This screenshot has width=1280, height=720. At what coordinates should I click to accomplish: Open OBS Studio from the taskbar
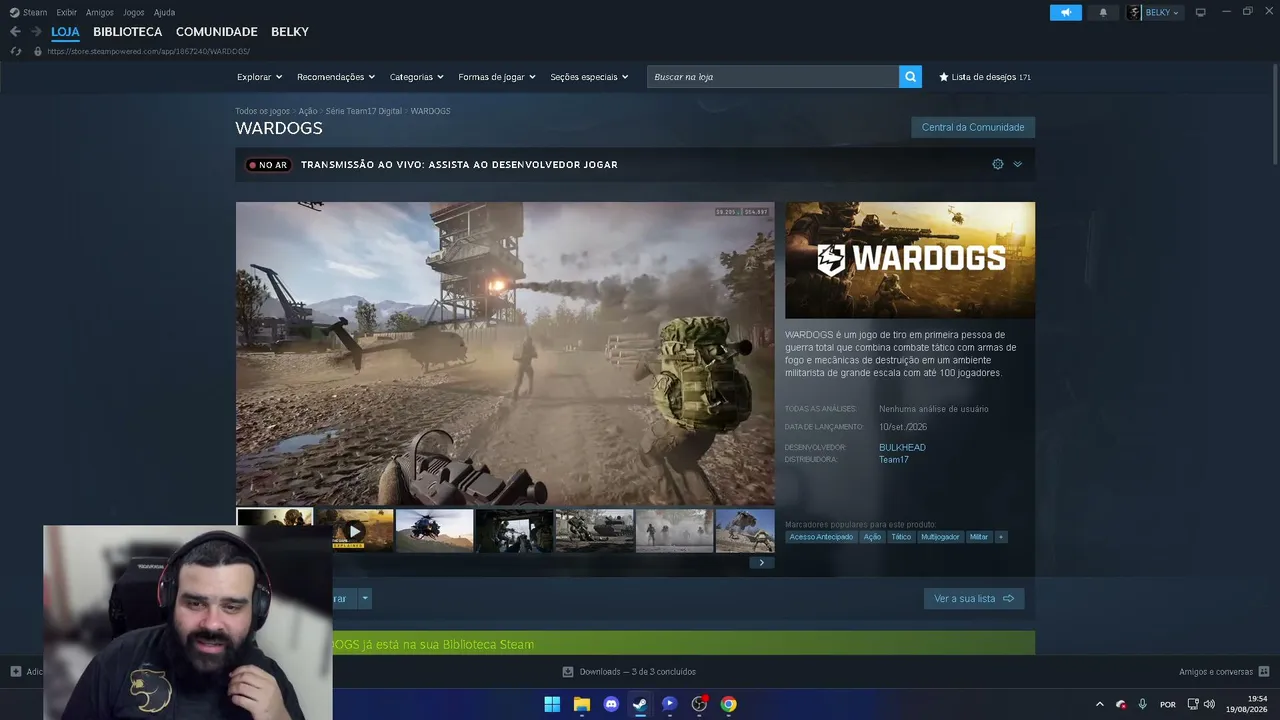point(699,704)
